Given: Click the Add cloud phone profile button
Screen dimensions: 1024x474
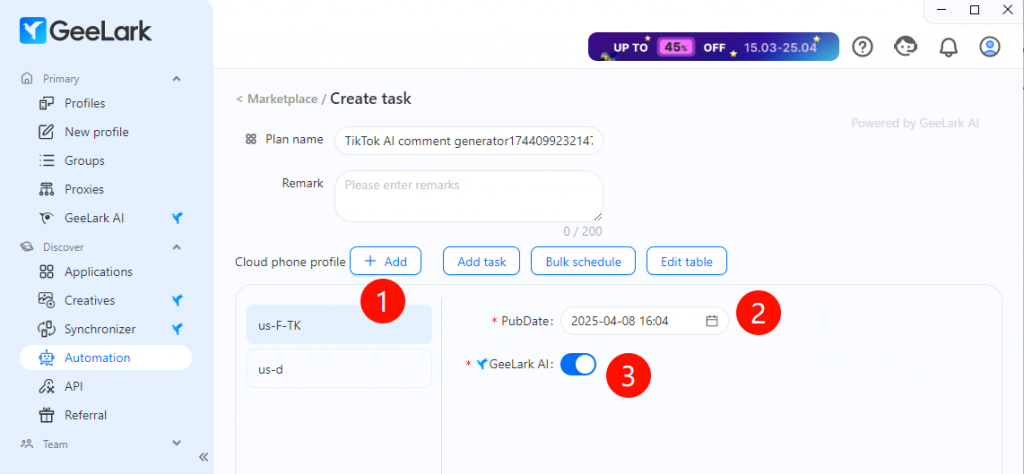Looking at the screenshot, I should (x=385, y=261).
